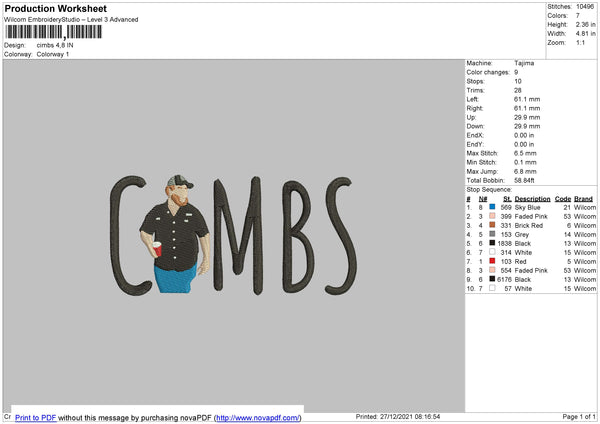Click the "Brand" column header

[583, 199]
